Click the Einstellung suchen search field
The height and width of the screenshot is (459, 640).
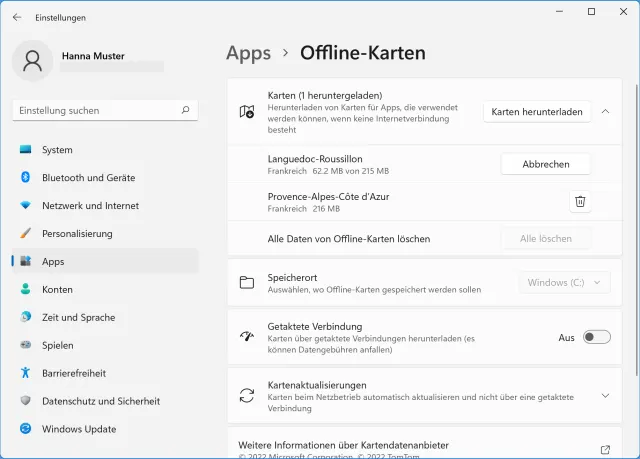point(95,110)
